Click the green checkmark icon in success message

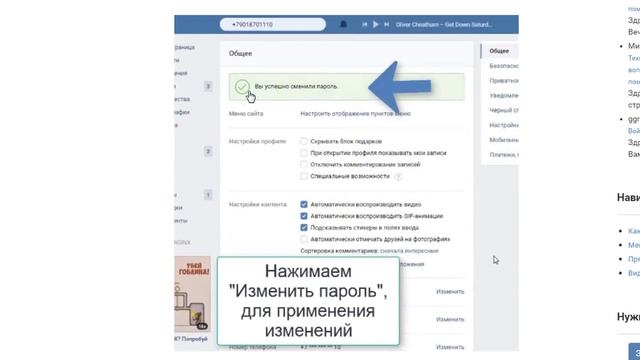click(x=242, y=87)
